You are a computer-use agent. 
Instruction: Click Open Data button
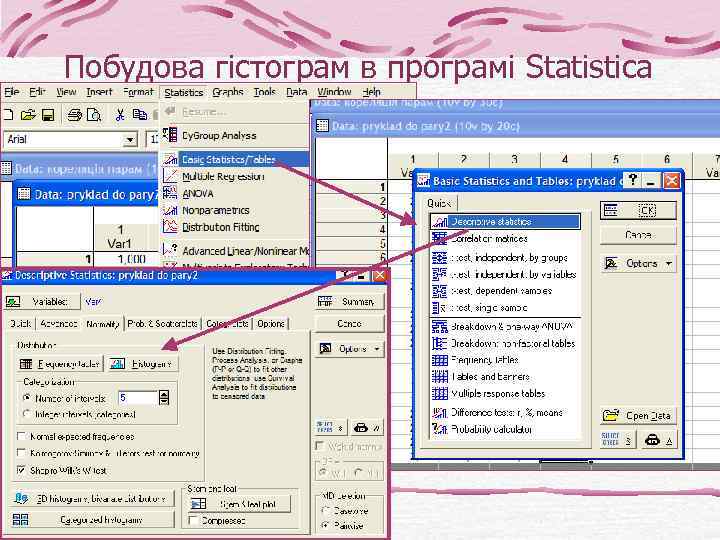[x=638, y=416]
